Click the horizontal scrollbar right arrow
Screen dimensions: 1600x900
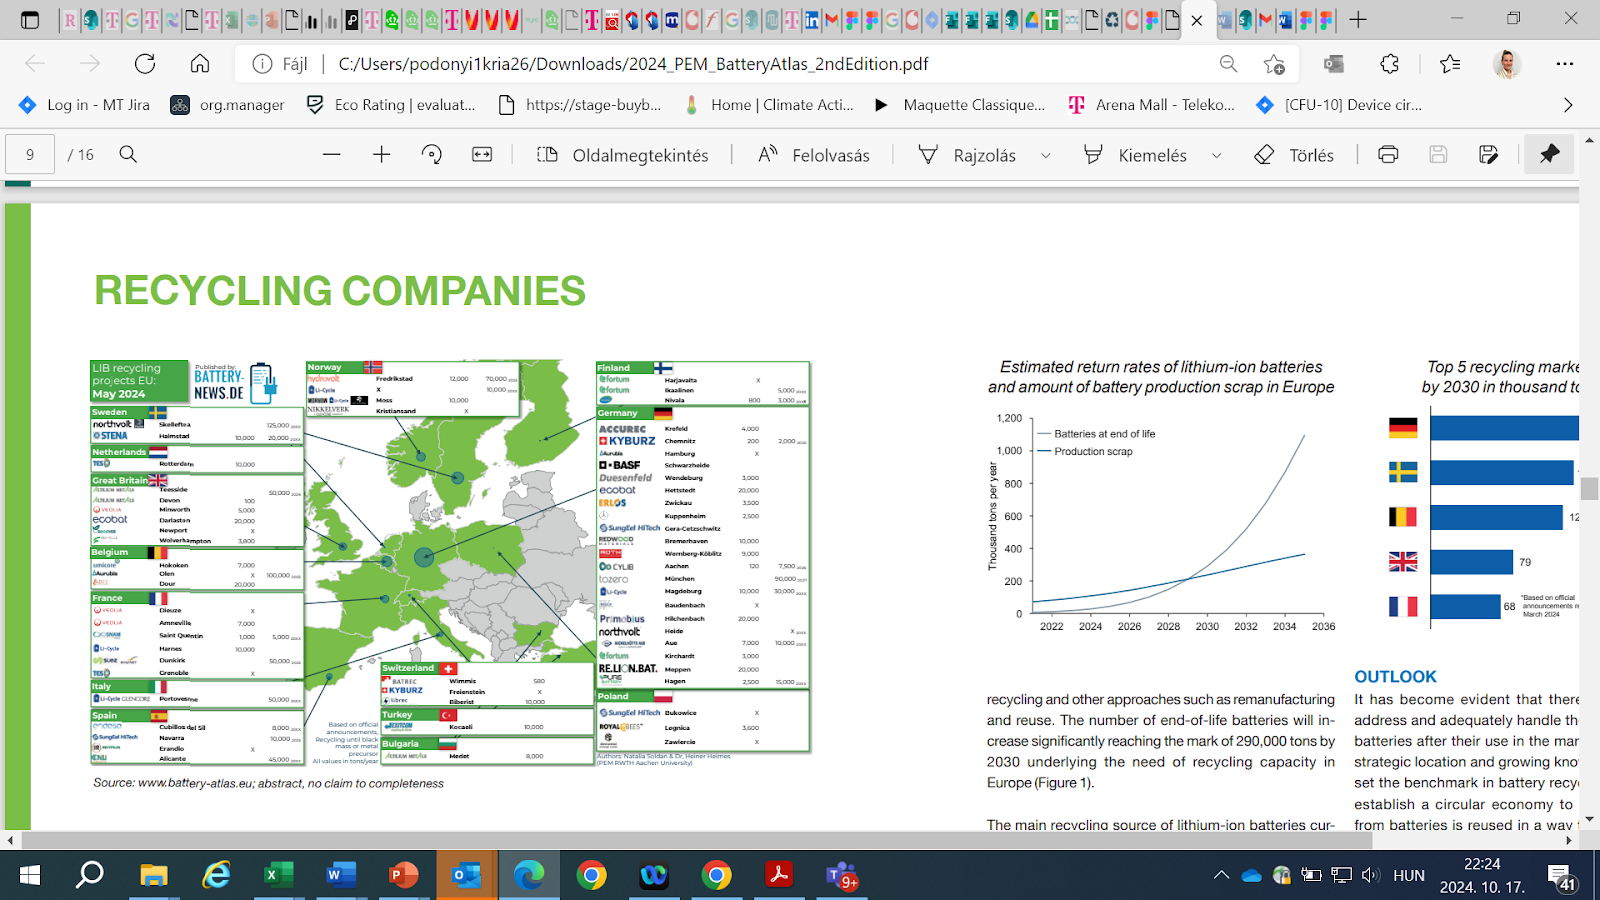pyautogui.click(x=1569, y=840)
